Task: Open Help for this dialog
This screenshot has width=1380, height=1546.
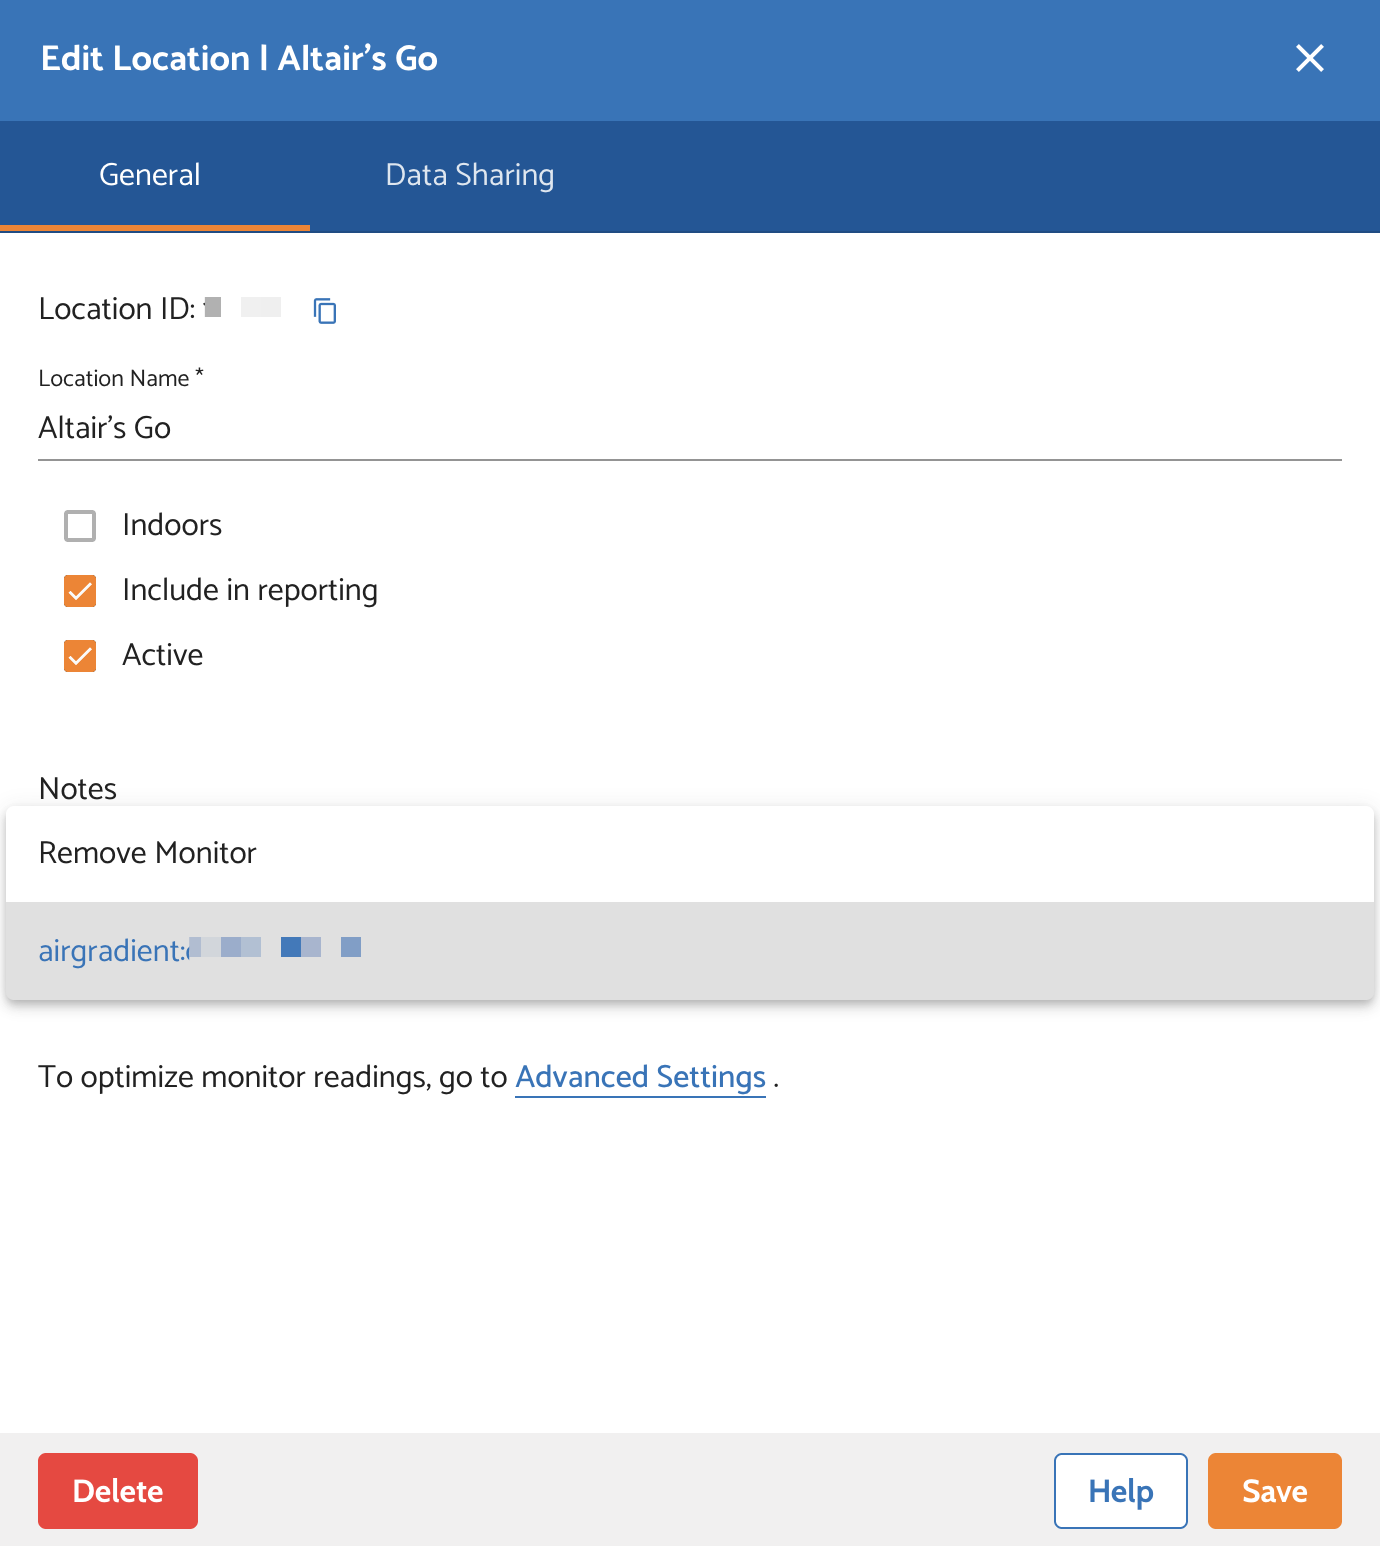Action: pyautogui.click(x=1120, y=1491)
